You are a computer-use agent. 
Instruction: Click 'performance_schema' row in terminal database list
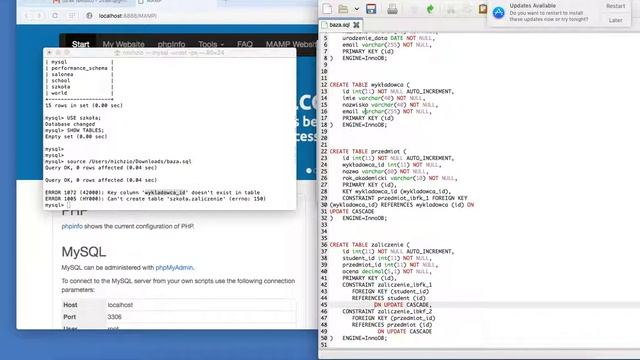79,68
